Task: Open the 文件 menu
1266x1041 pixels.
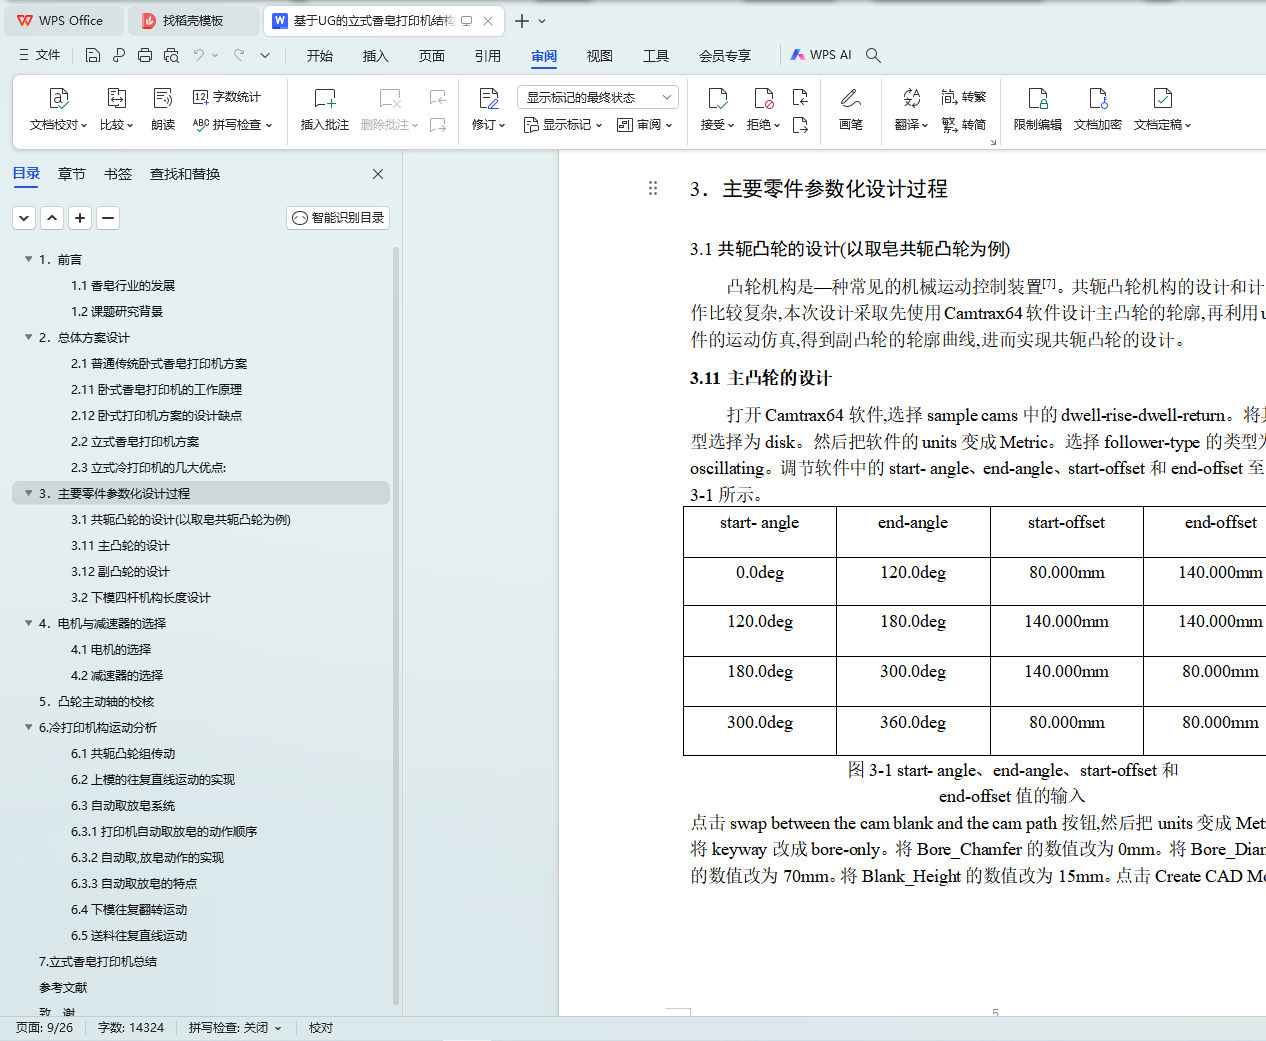Action: (40, 55)
